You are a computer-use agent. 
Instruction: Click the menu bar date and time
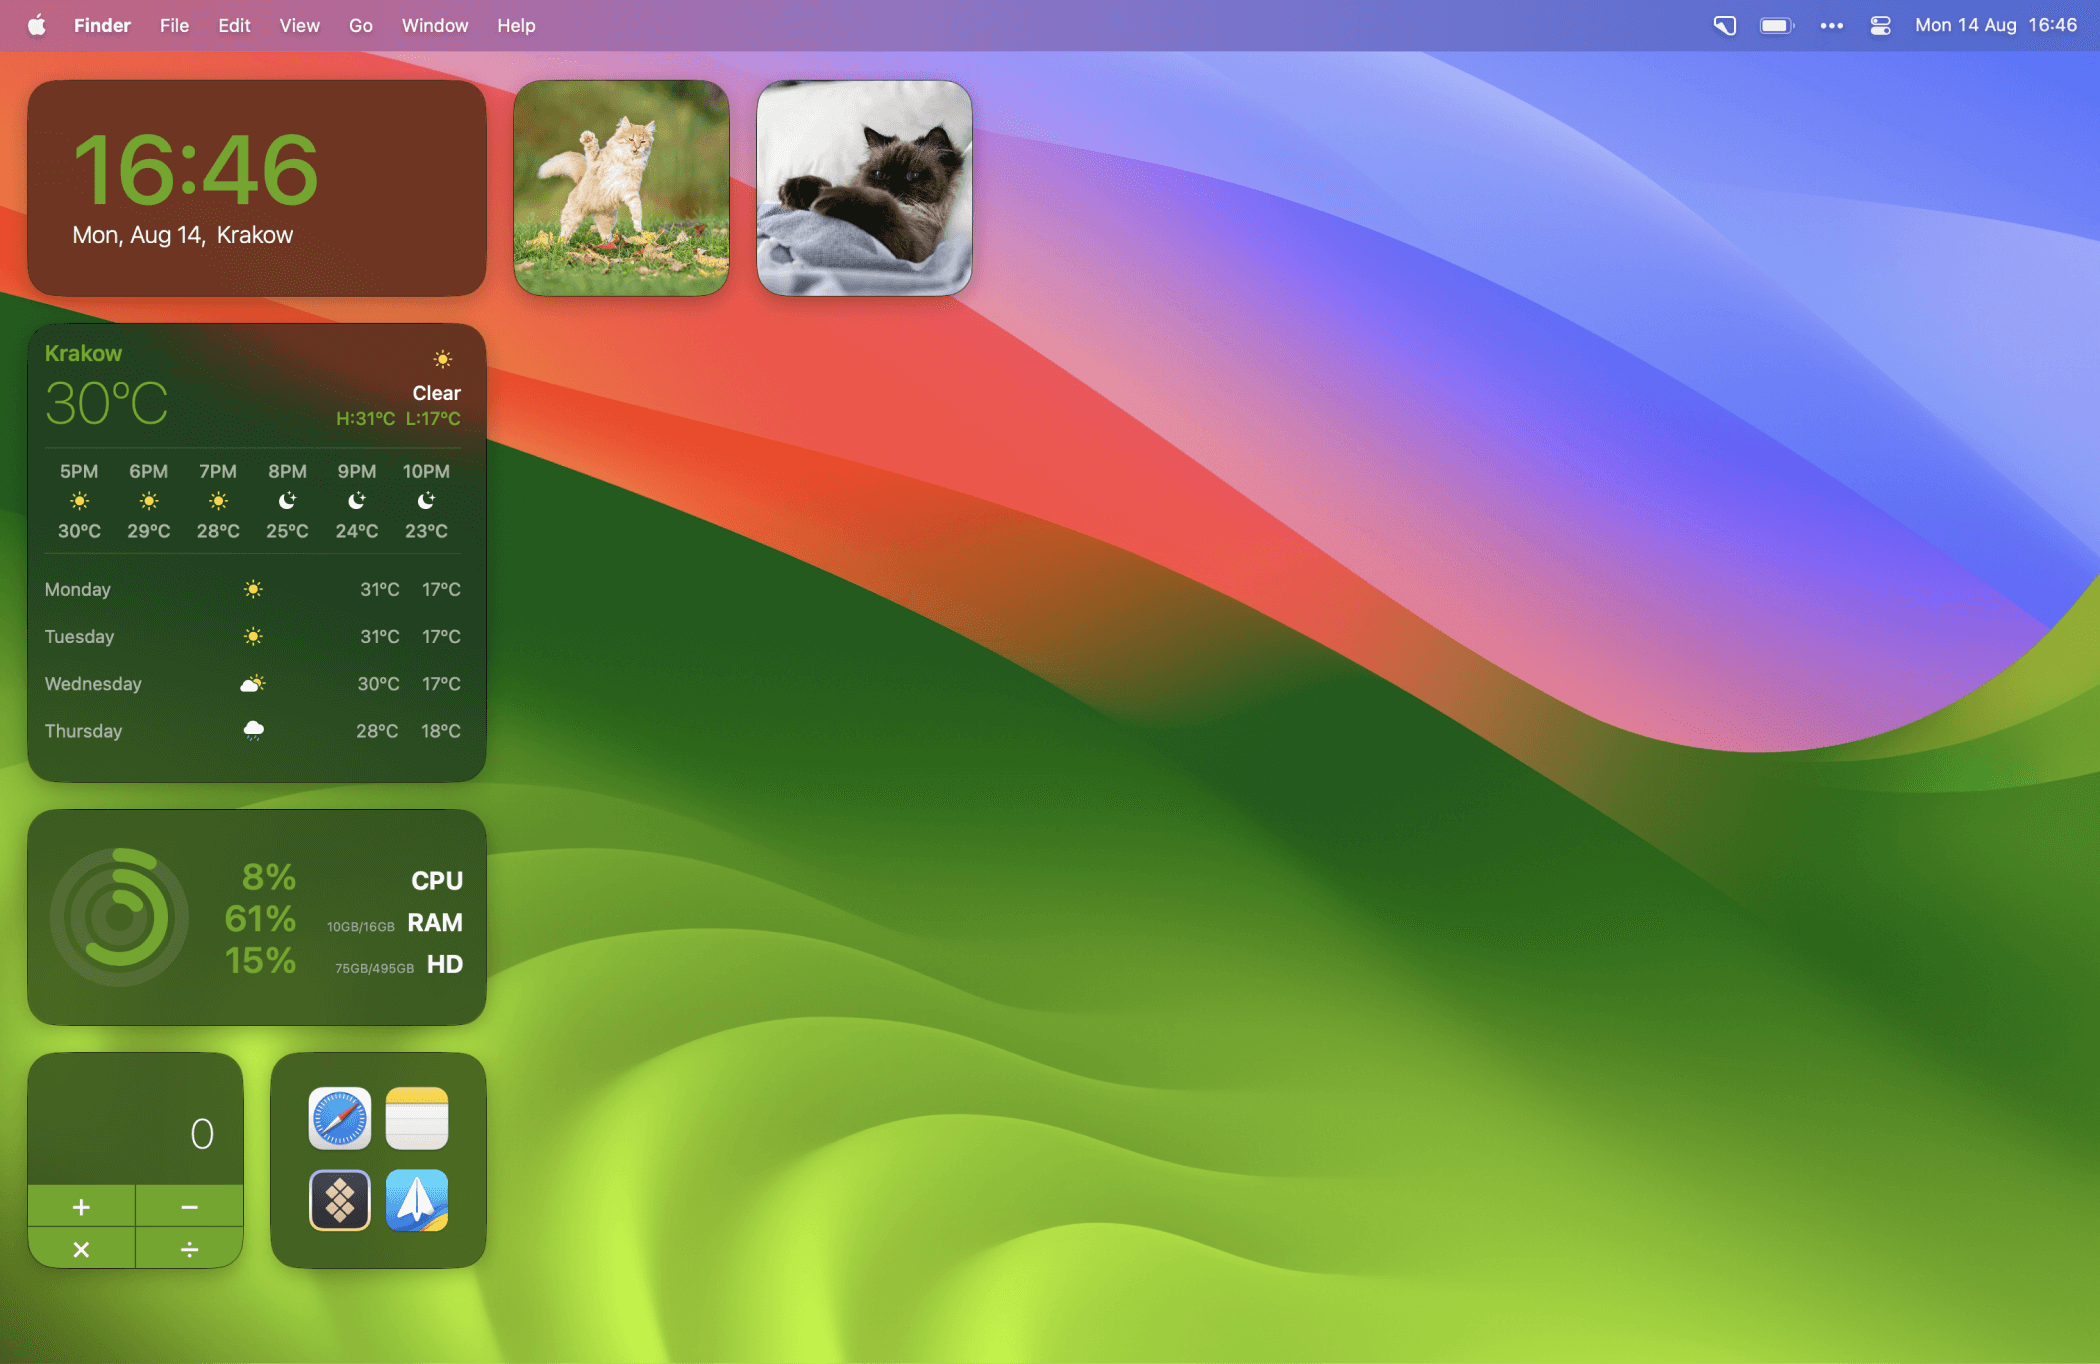coord(1996,25)
